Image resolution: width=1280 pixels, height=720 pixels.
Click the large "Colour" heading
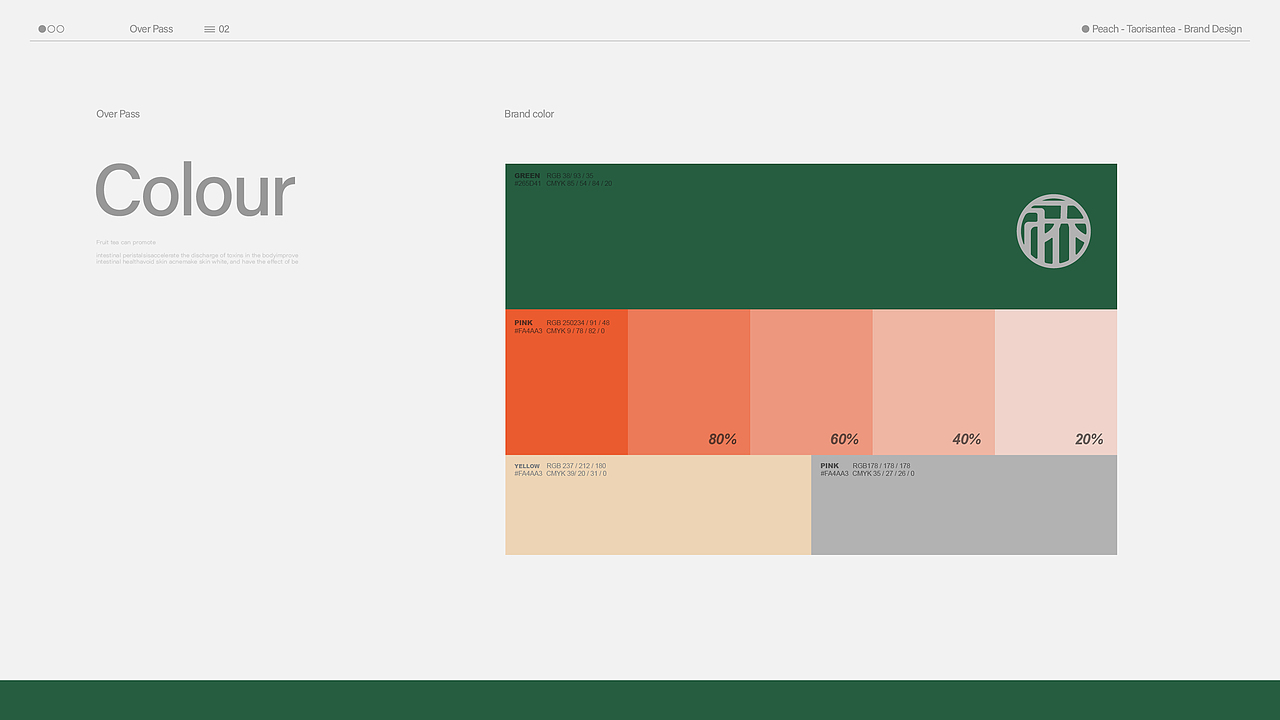point(195,190)
